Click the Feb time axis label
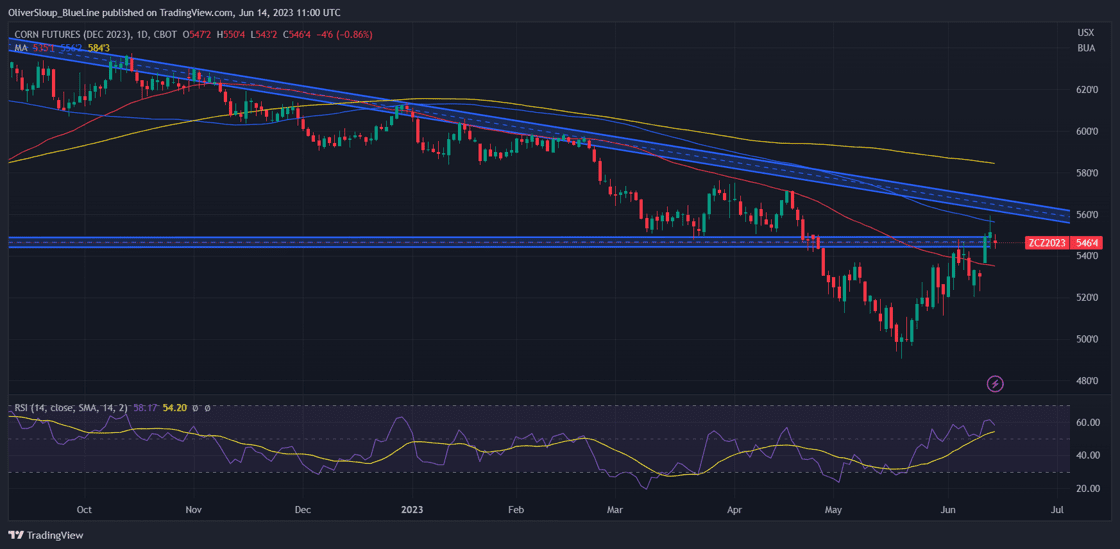The height and width of the screenshot is (549, 1120). tap(516, 510)
